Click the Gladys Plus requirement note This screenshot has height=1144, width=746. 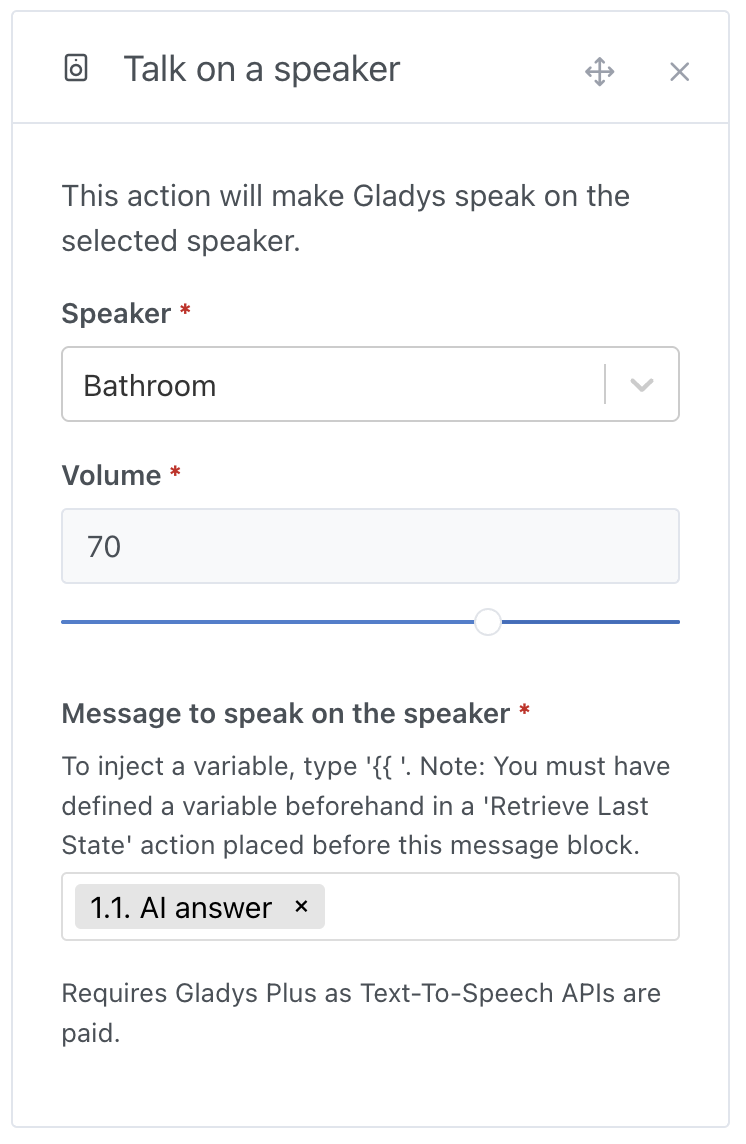pos(360,1012)
